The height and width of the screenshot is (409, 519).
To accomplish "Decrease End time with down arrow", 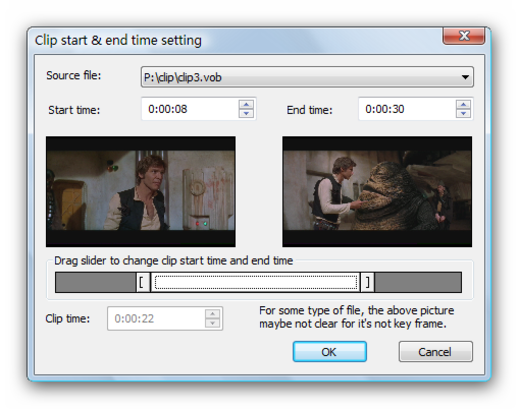I will point(463,113).
